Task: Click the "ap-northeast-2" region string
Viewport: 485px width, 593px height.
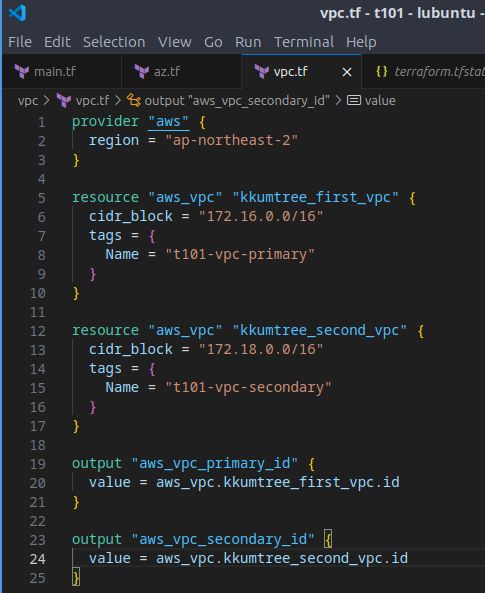Action: [x=232, y=141]
